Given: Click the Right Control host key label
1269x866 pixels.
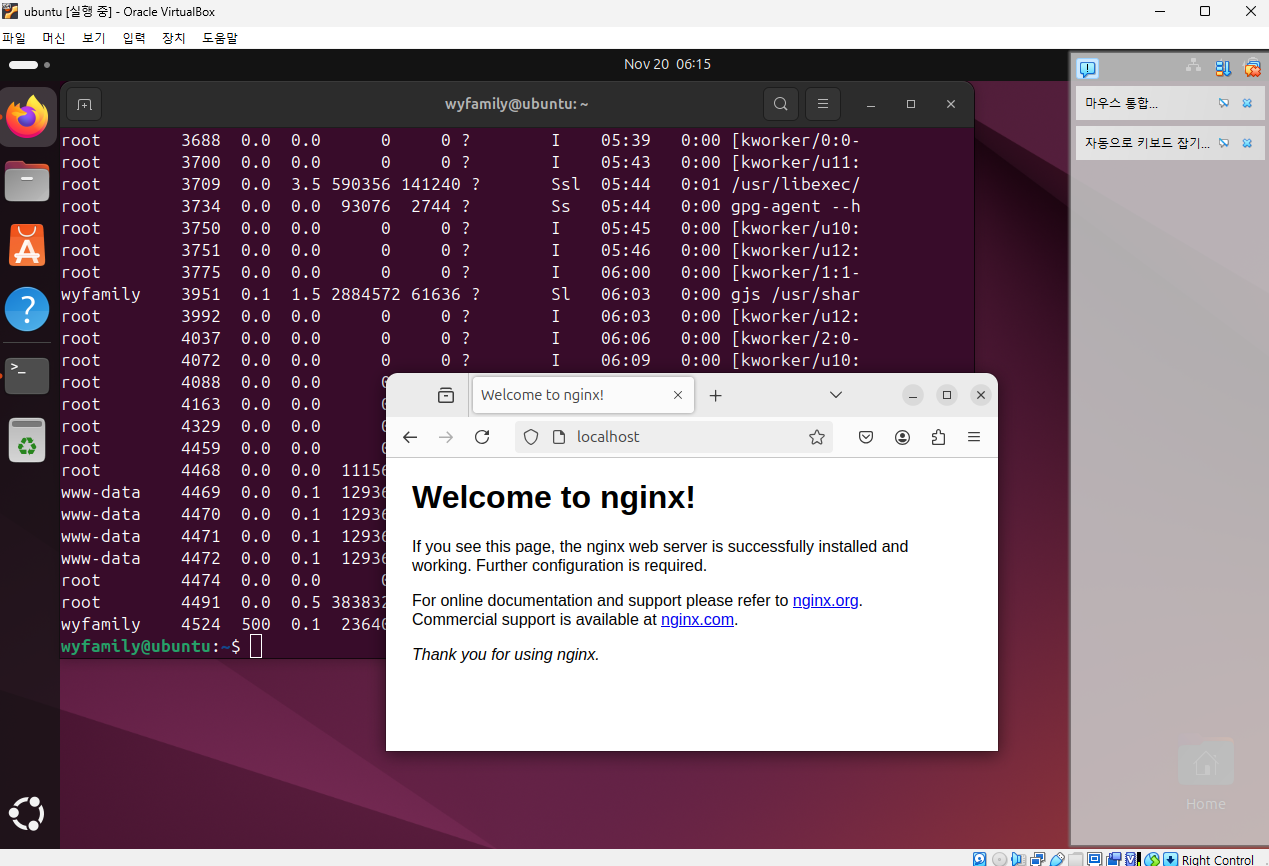Looking at the screenshot, I should [1217, 860].
